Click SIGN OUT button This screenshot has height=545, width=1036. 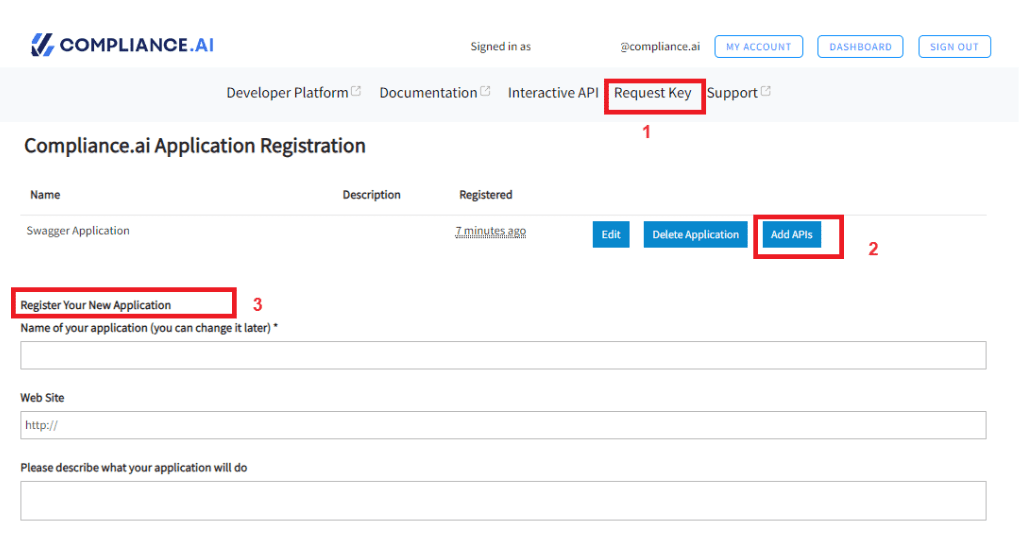tap(954, 47)
